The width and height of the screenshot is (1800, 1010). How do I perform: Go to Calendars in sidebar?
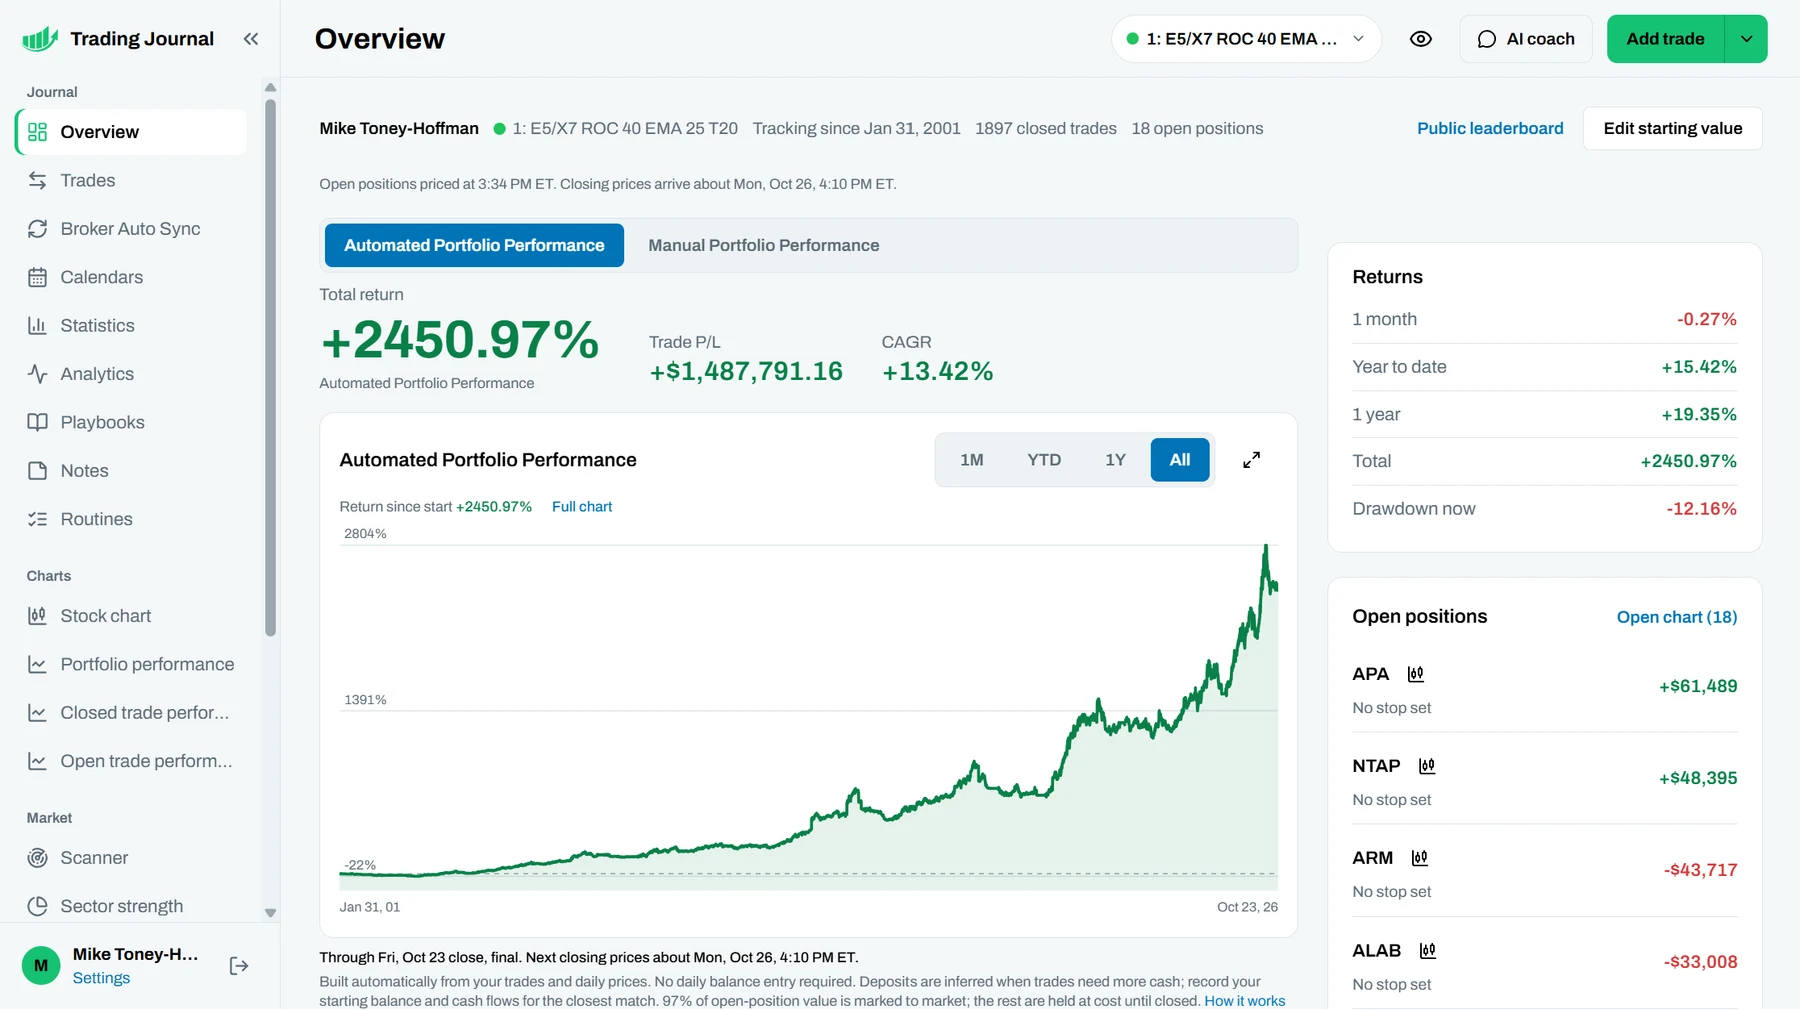[x=131, y=278]
